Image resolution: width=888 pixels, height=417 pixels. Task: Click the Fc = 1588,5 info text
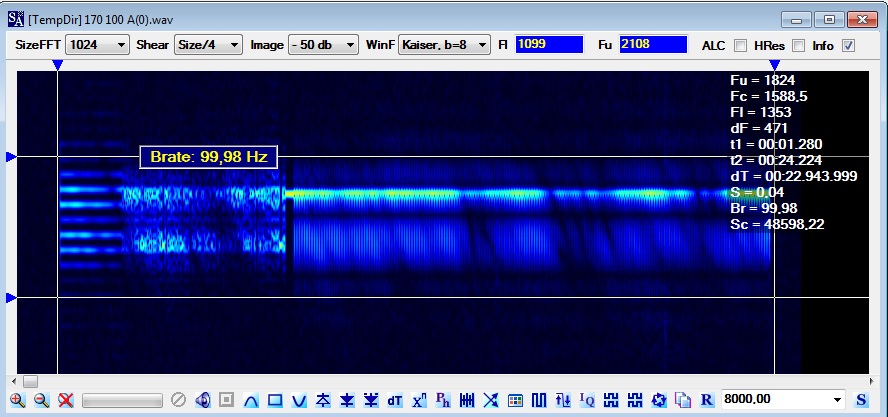(769, 96)
